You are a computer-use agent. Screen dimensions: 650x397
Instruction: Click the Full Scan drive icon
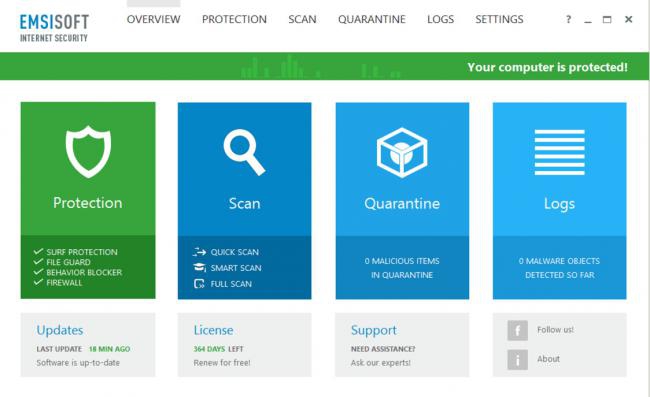[x=199, y=283]
